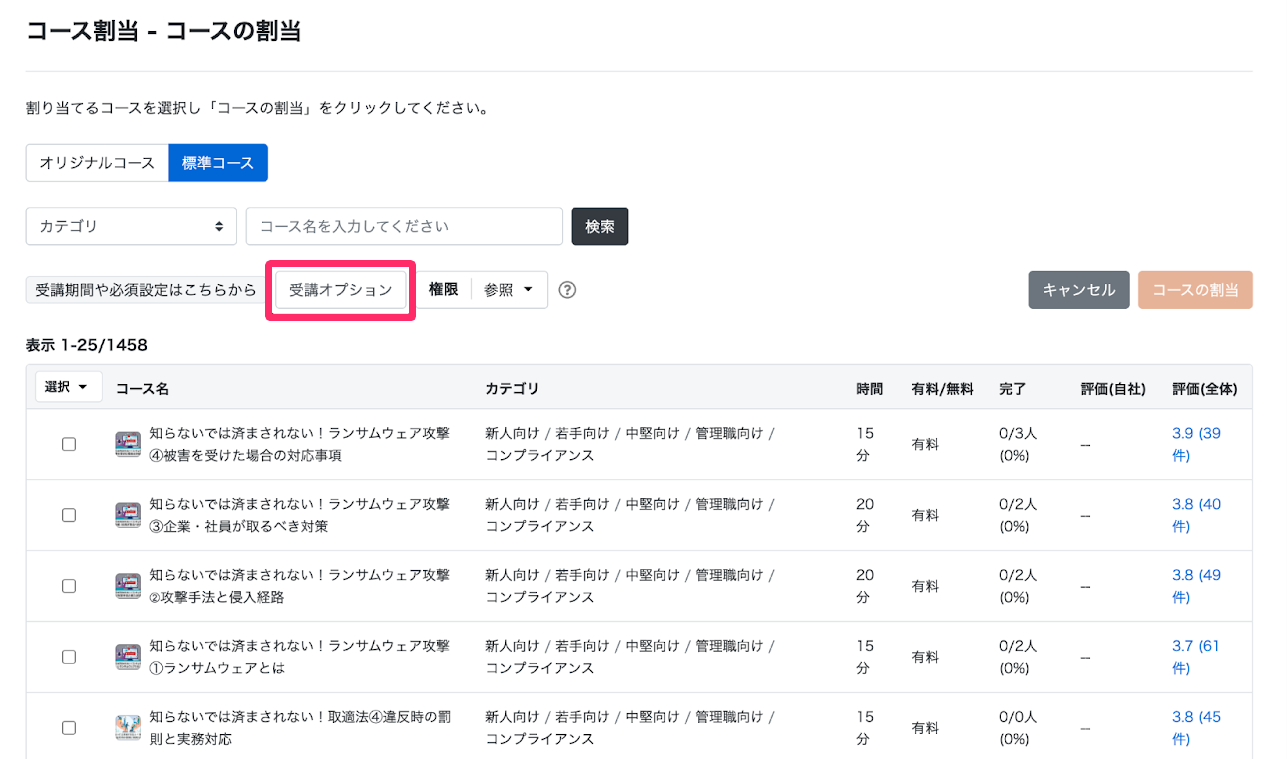Check the box for ③企業・社員が取るべき対策 course
Screen dimensions: 1287x759
69,515
